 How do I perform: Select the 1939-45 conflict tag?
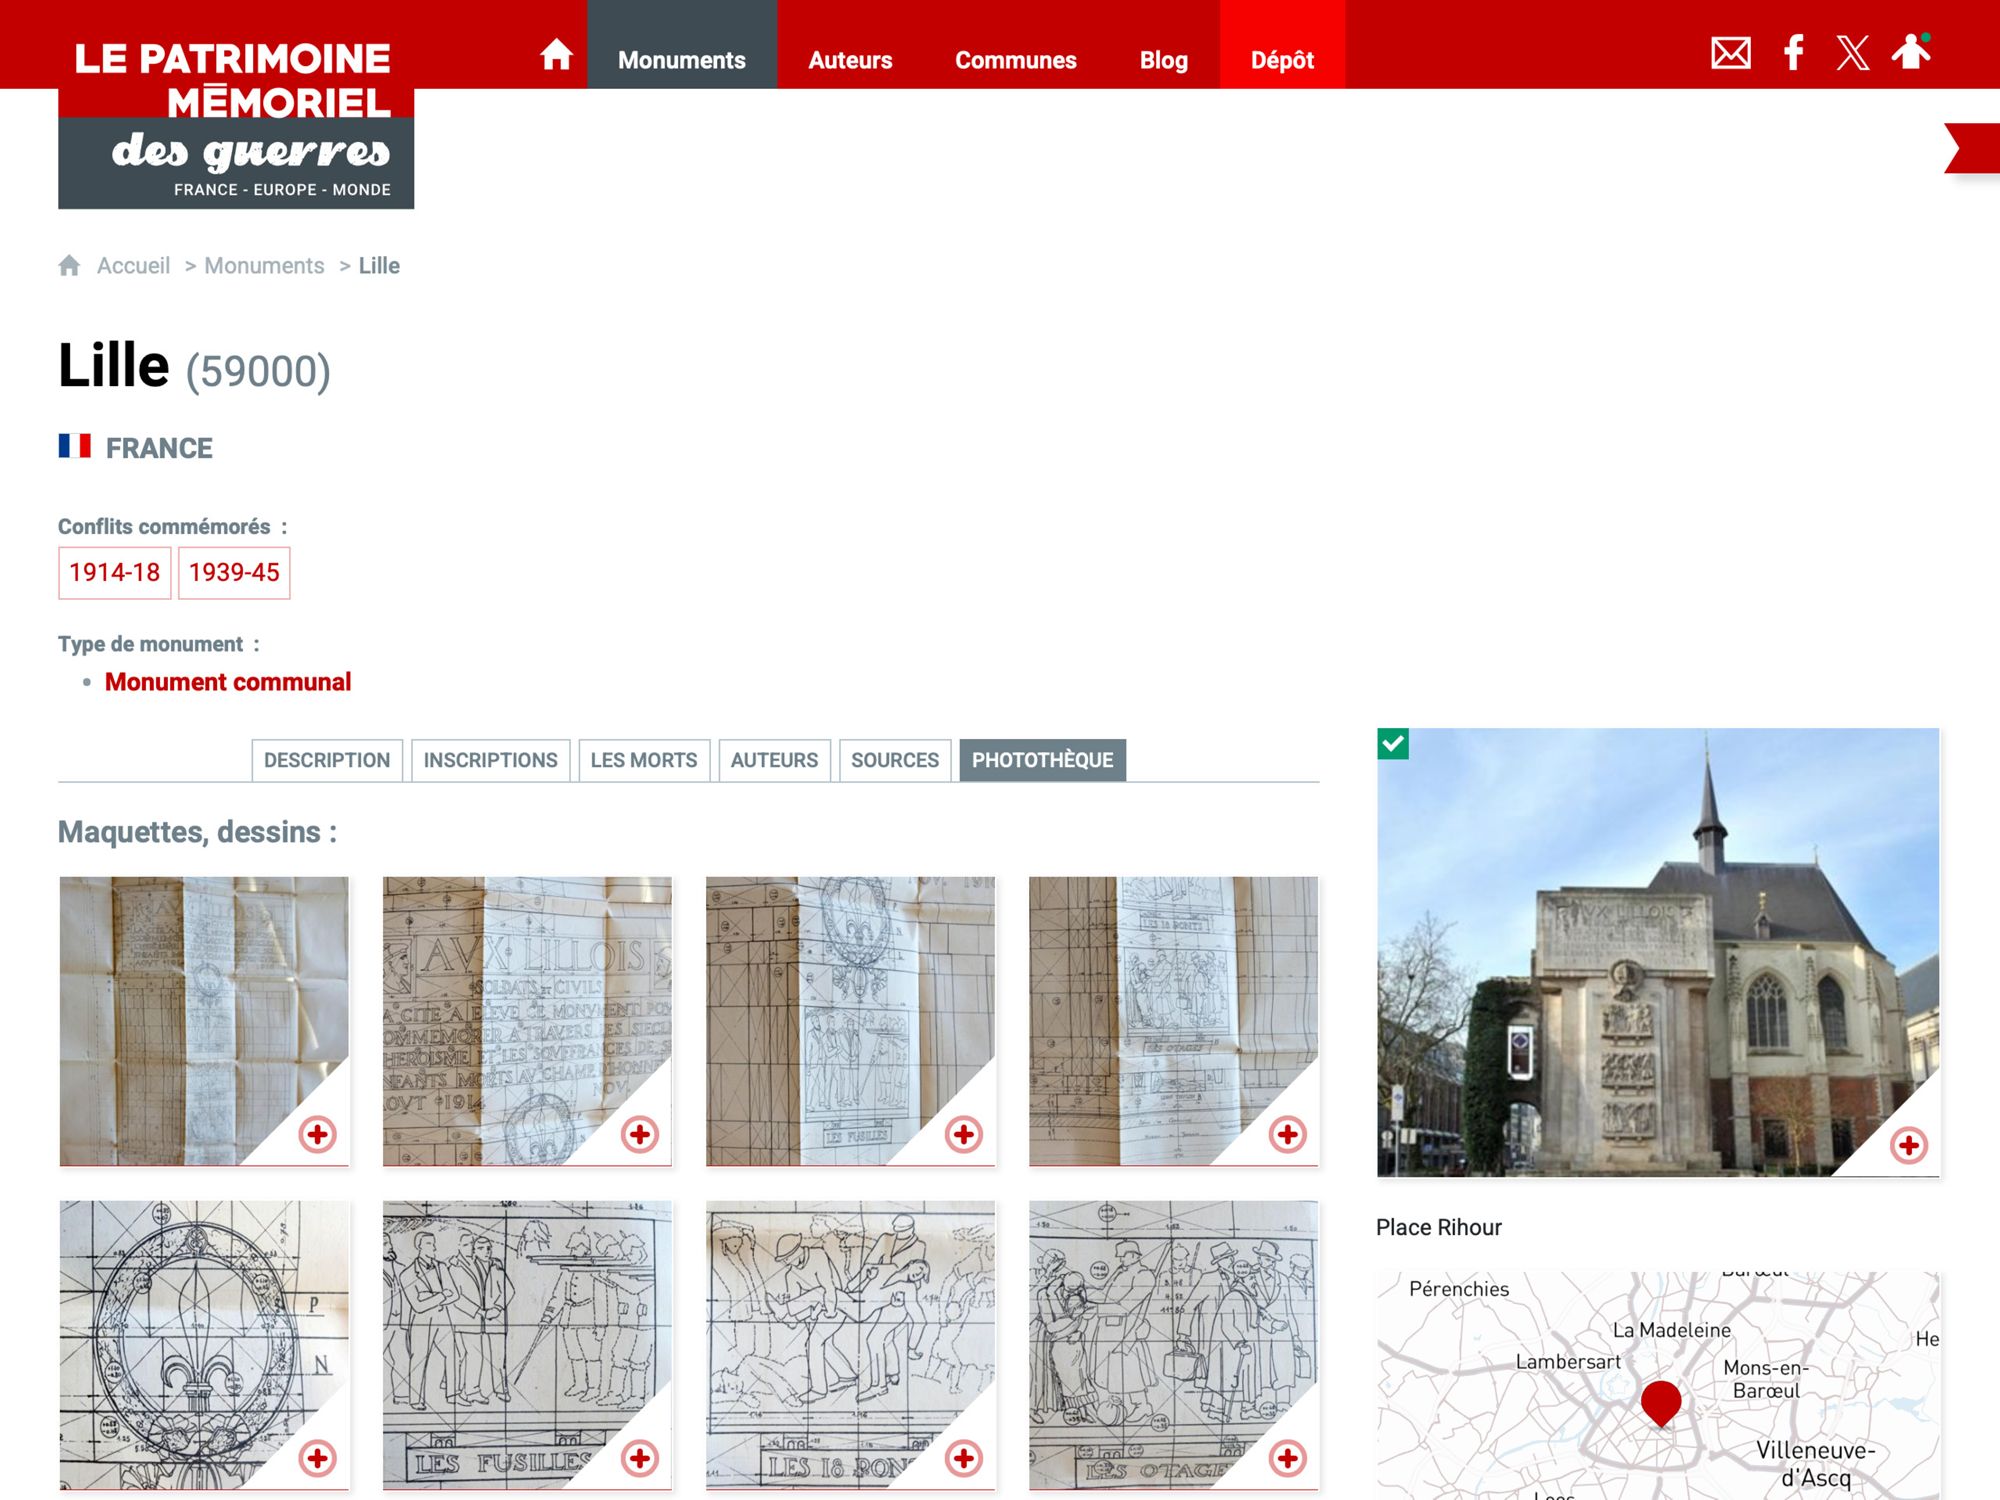coord(234,573)
